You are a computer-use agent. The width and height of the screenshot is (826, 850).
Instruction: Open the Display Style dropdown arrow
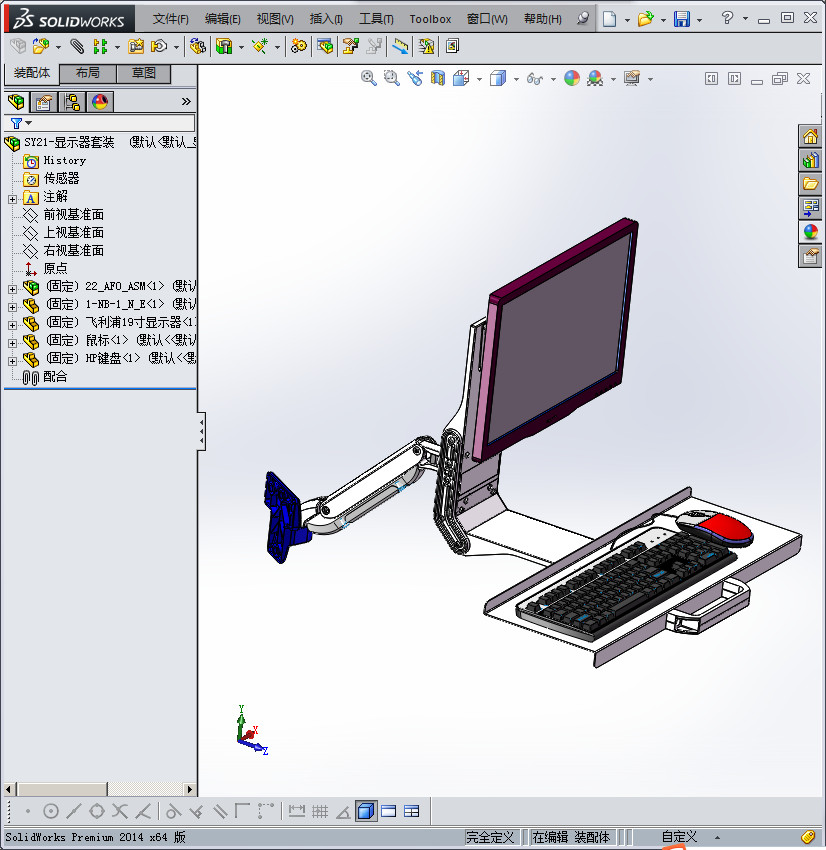516,80
